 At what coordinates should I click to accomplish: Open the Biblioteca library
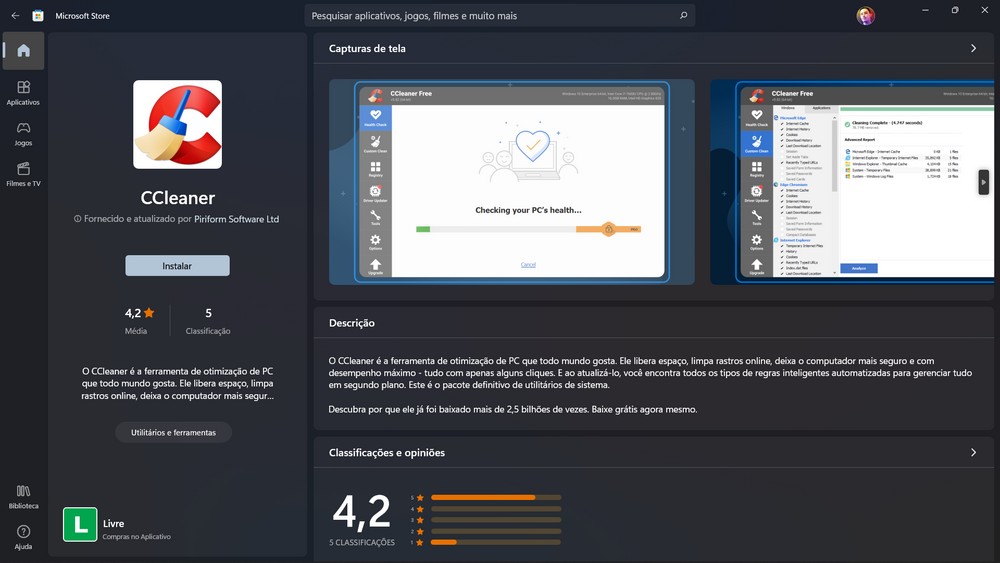coord(23,496)
